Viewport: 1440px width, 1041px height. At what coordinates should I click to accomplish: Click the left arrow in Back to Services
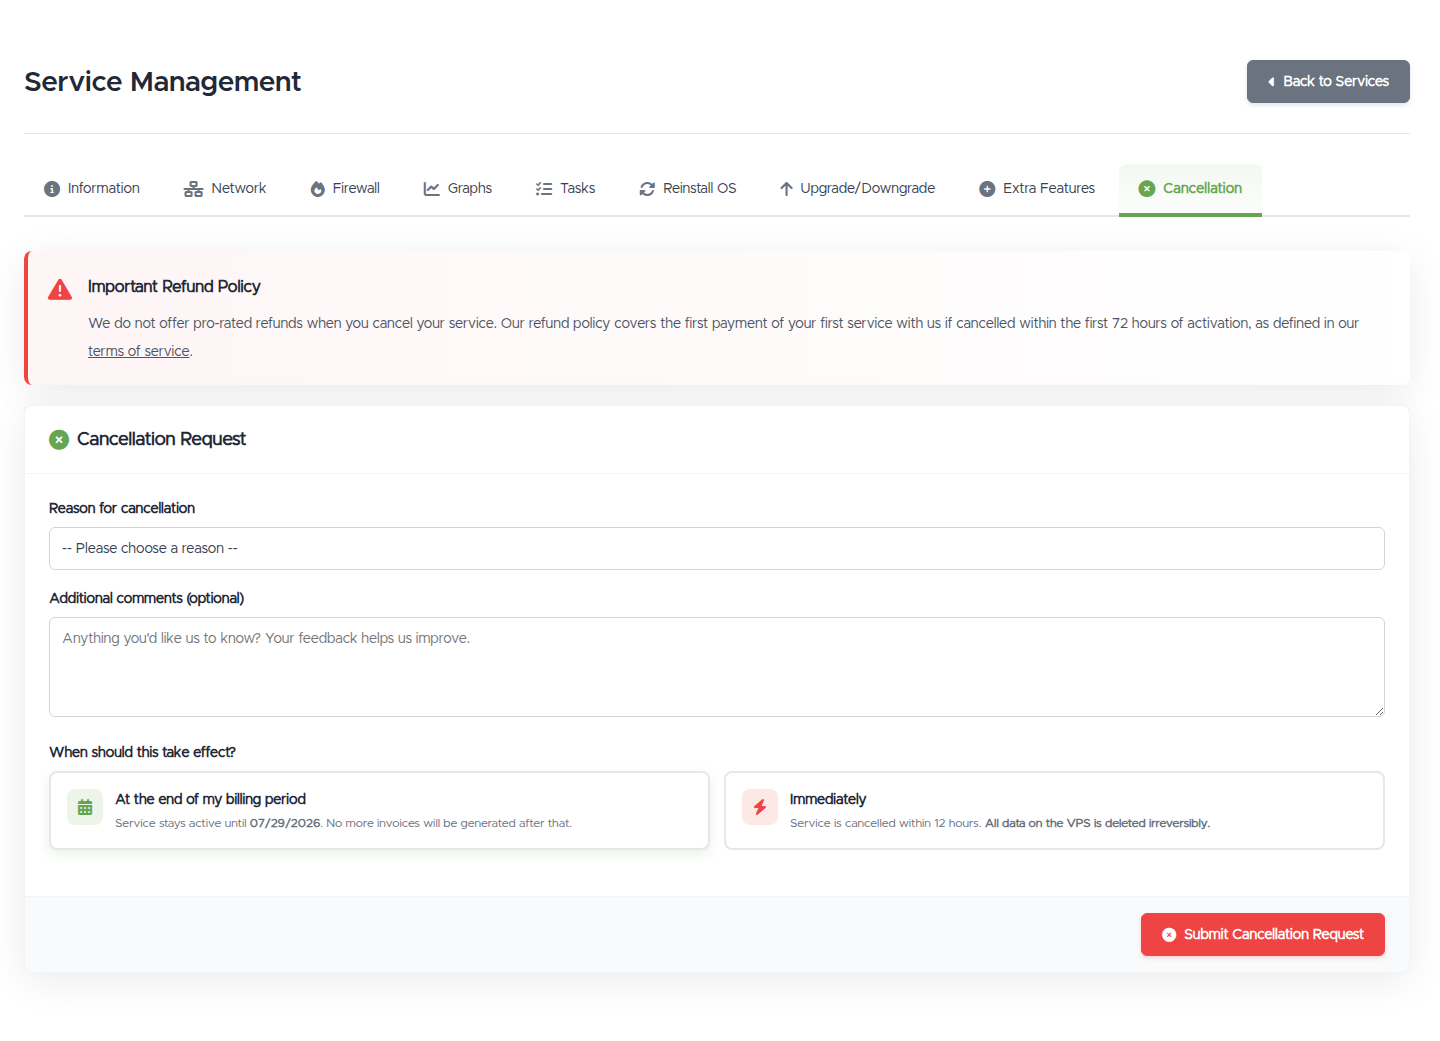point(1271,82)
